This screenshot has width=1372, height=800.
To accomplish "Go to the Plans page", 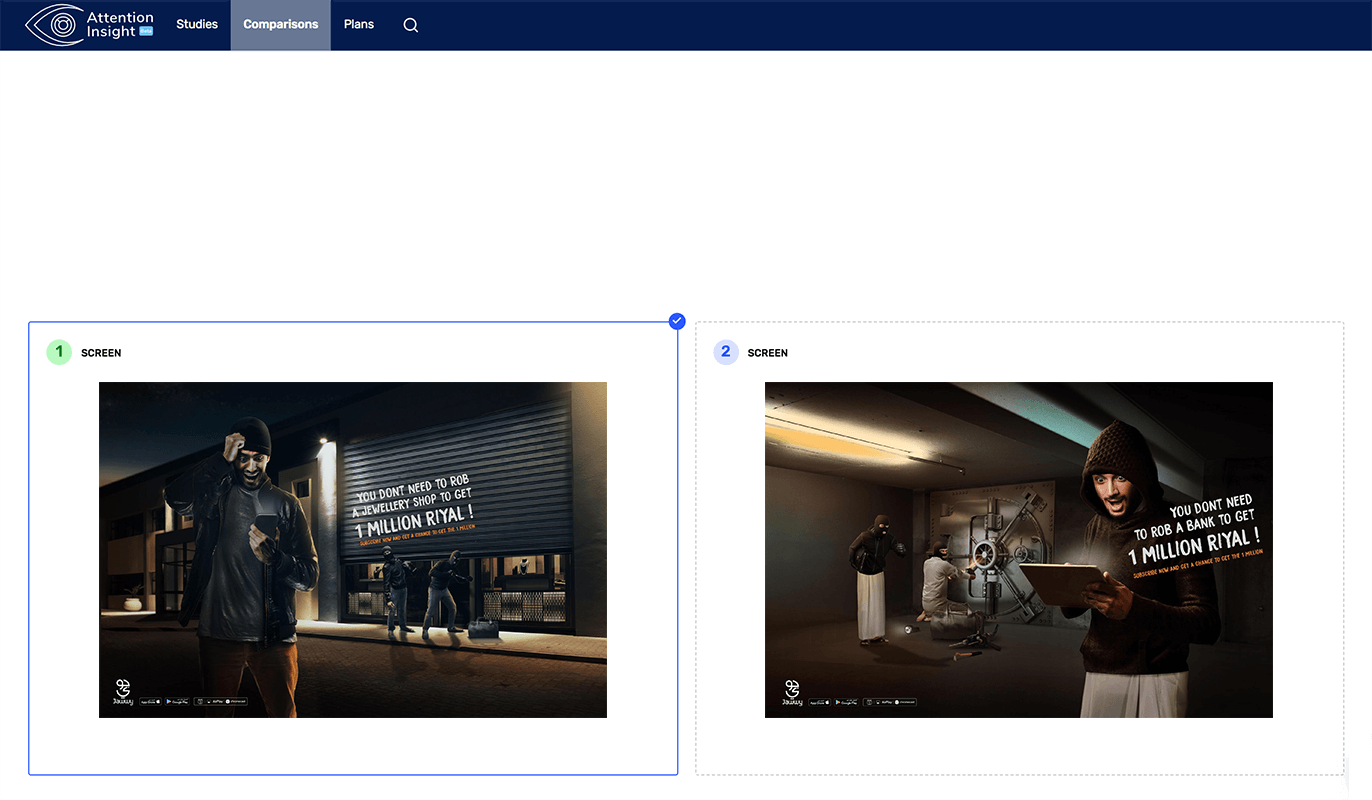I will coord(359,24).
